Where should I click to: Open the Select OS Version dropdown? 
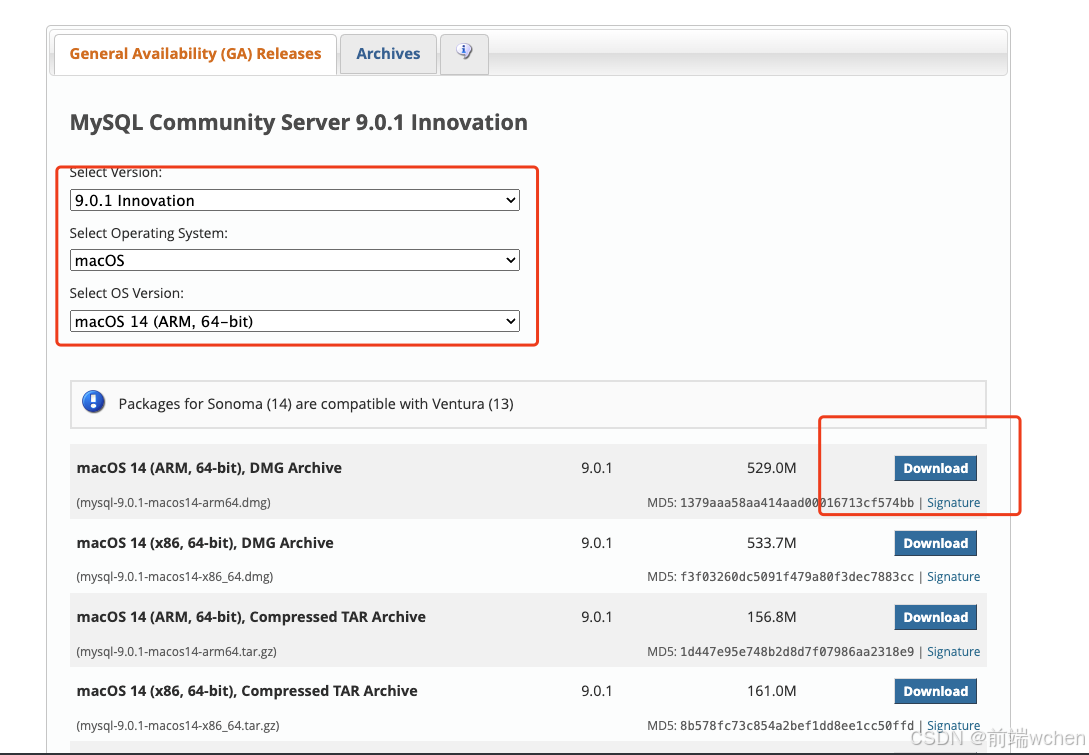294,321
